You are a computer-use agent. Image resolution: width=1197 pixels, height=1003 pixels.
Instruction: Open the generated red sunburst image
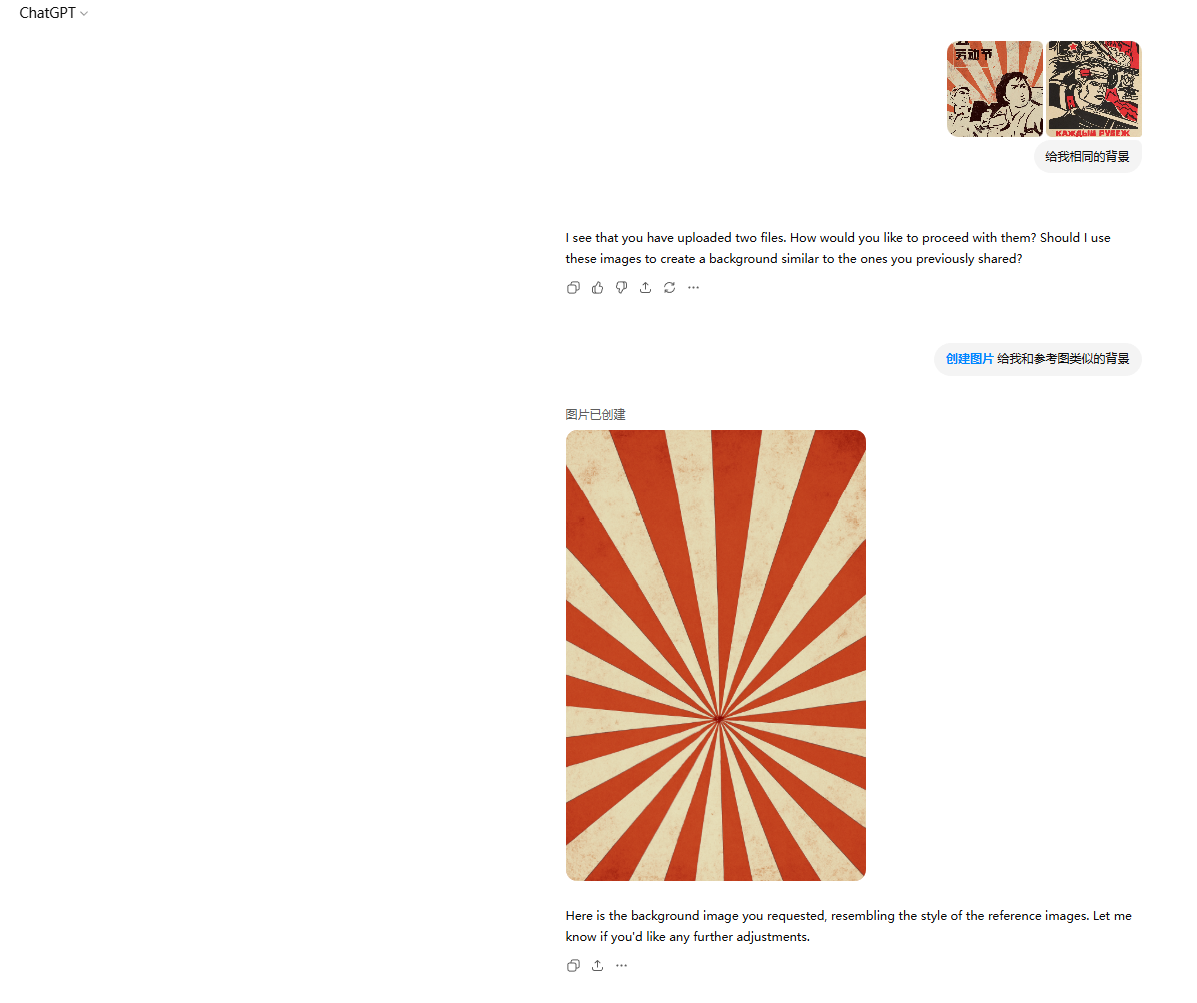point(715,655)
